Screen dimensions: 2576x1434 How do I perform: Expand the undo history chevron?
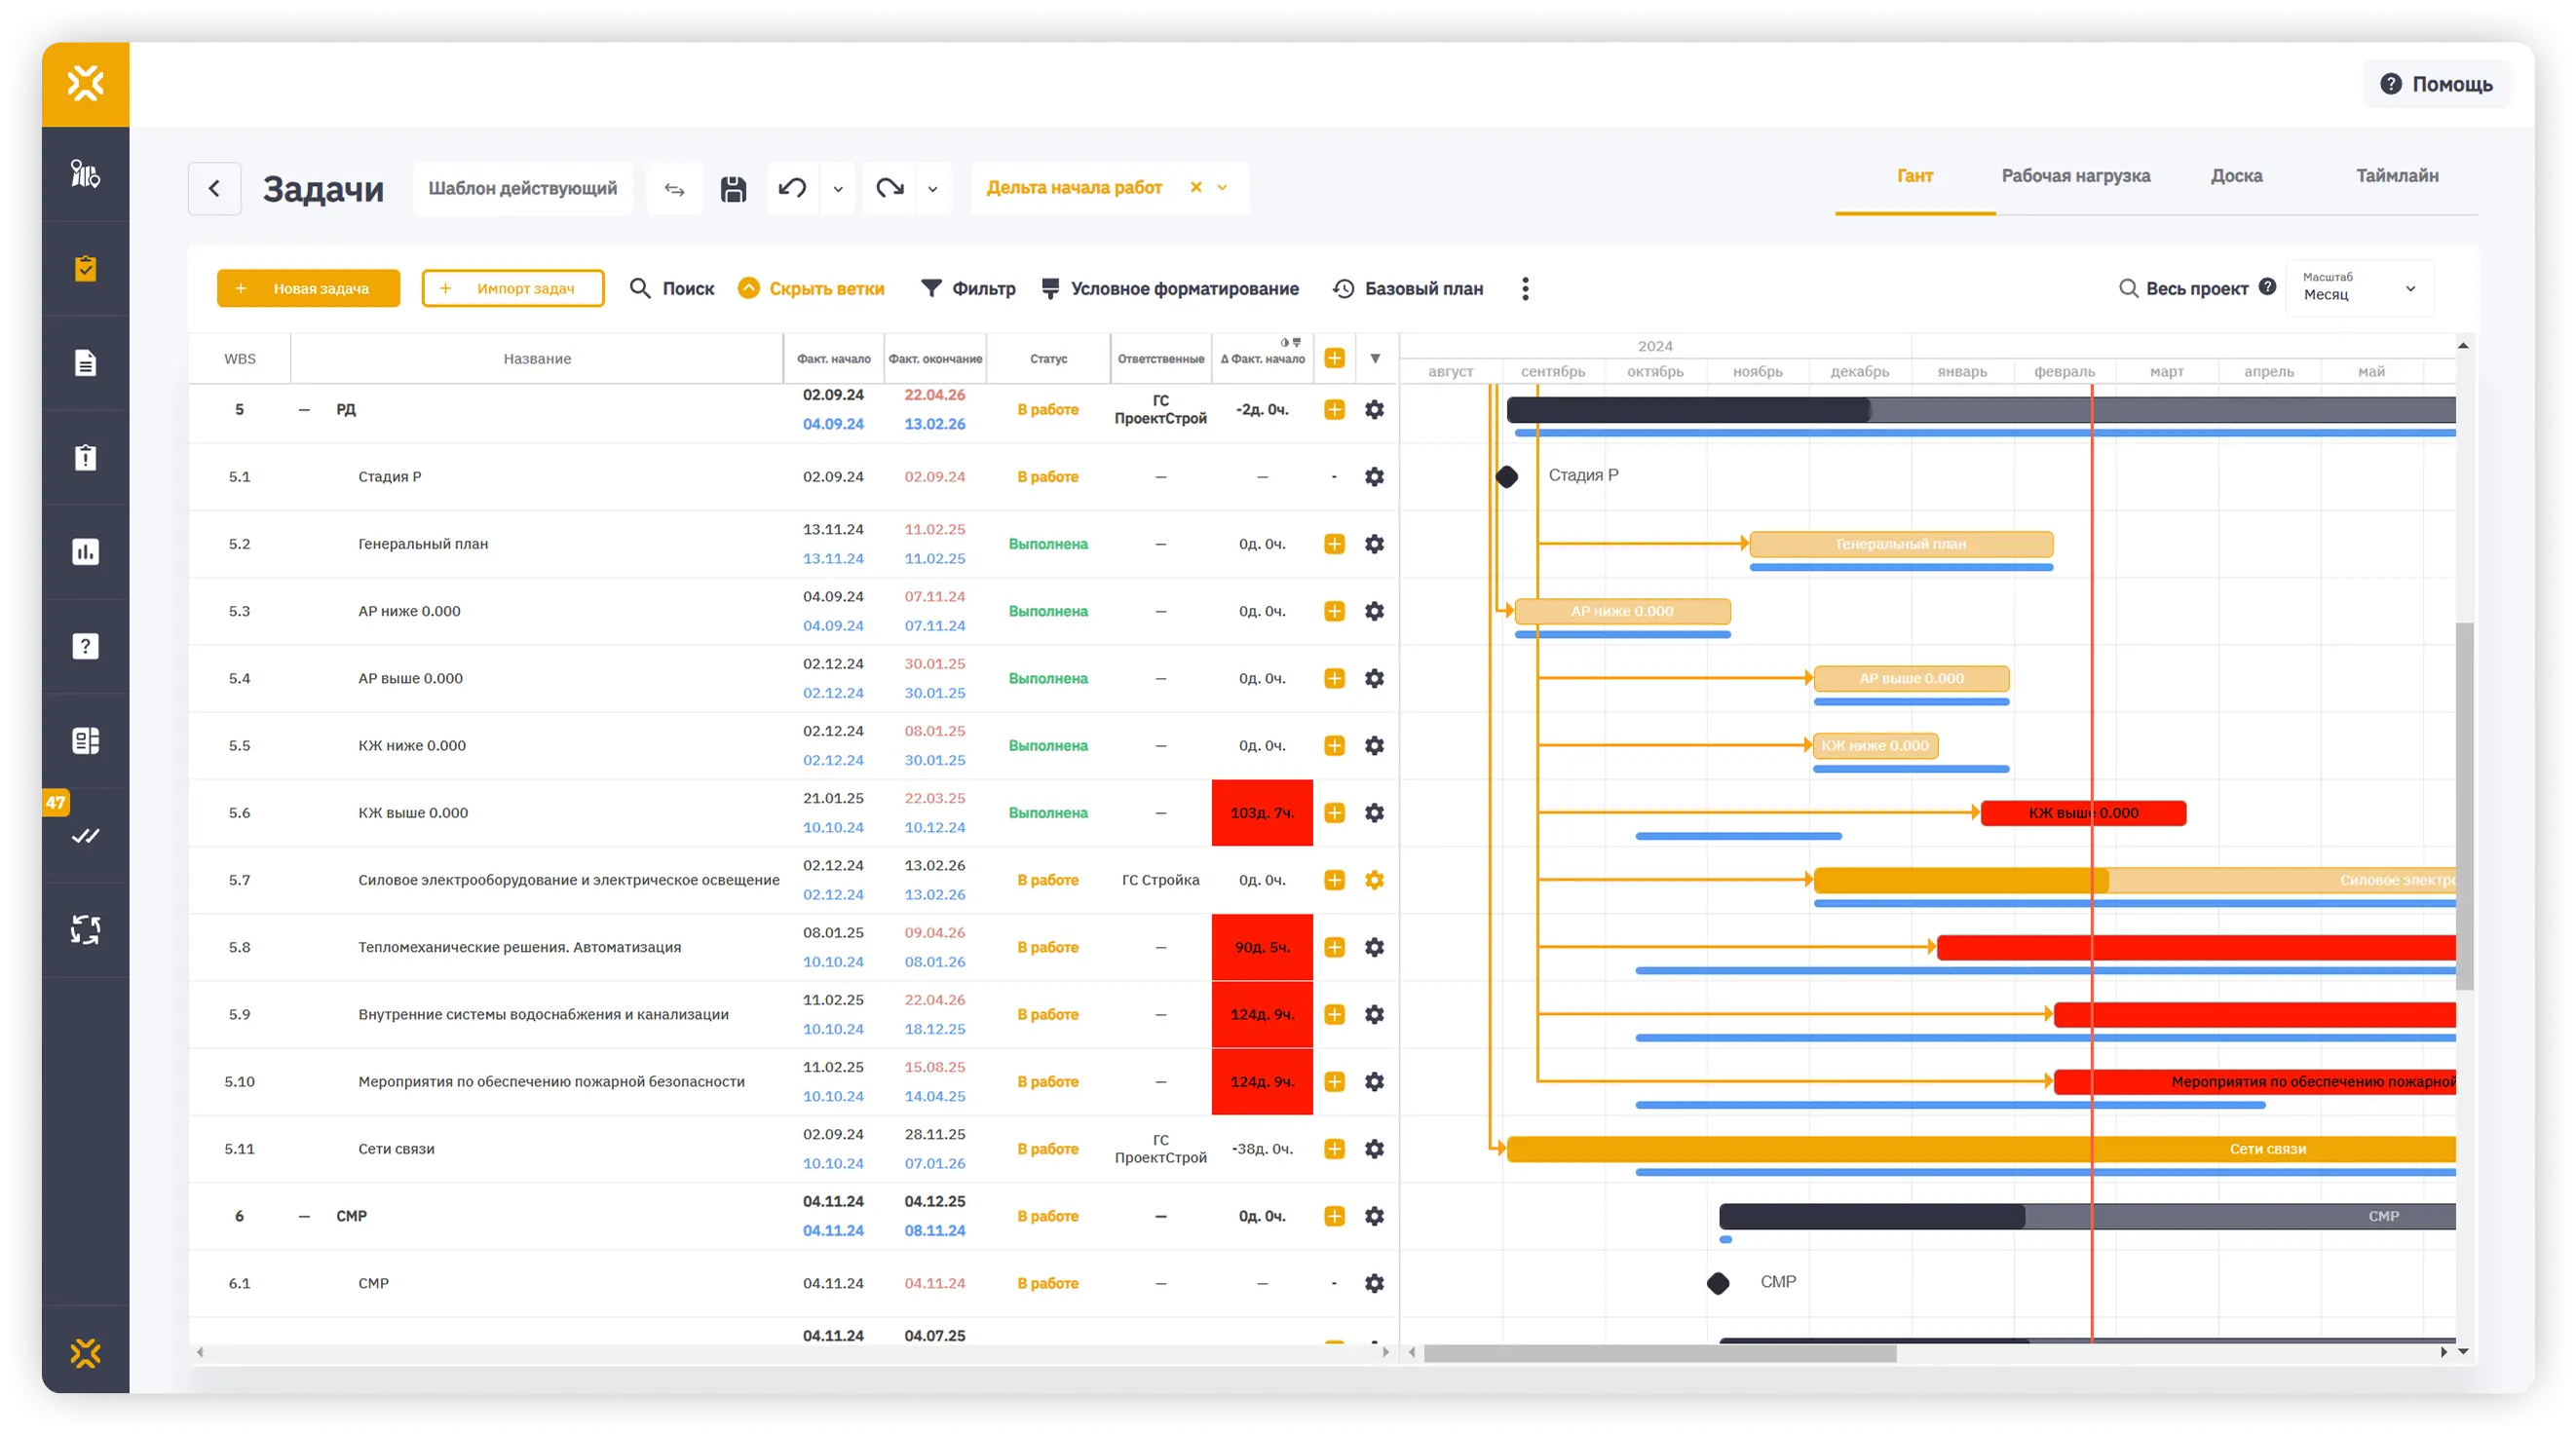(x=837, y=188)
